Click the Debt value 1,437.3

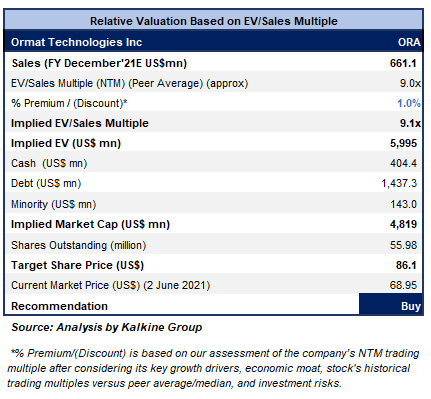point(399,183)
